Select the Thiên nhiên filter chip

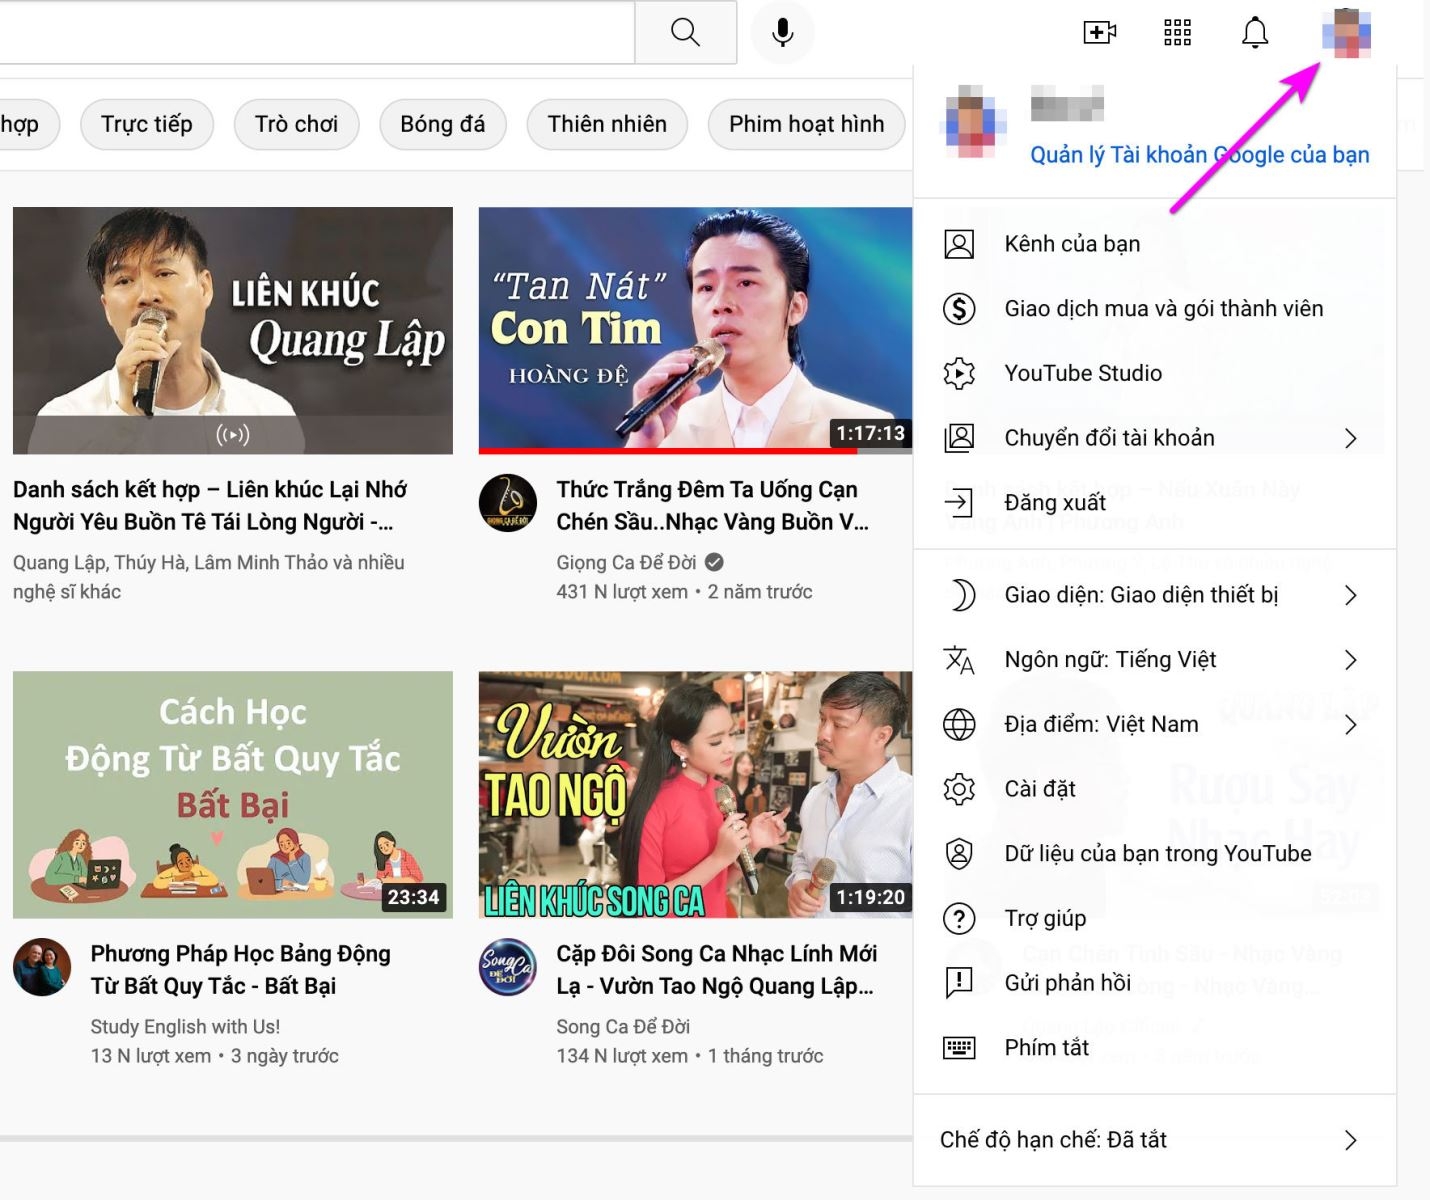pyautogui.click(x=606, y=124)
